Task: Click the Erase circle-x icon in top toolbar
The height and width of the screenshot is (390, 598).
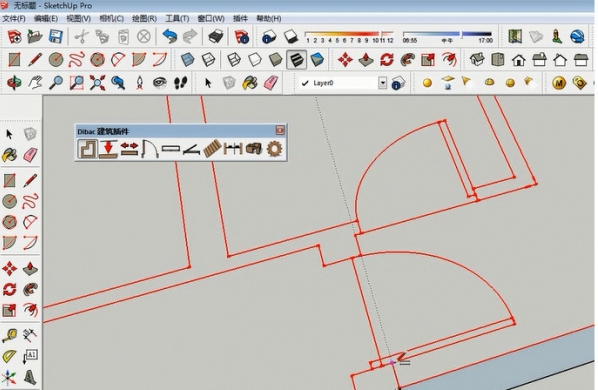Action: [144, 37]
